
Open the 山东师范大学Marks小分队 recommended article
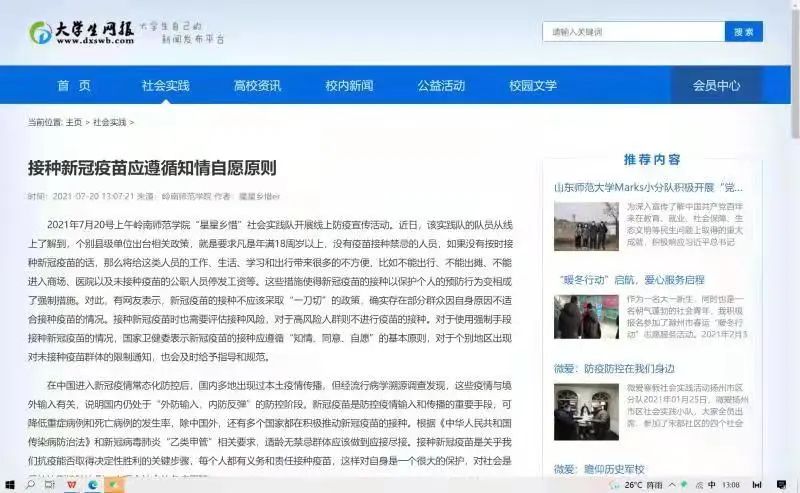point(648,187)
